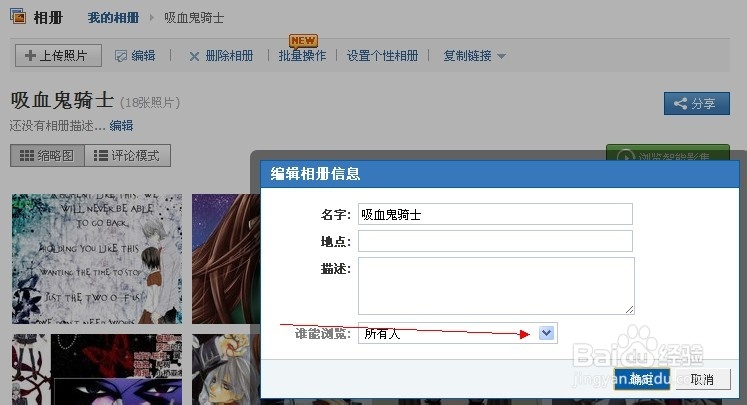The height and width of the screenshot is (405, 747).
Task: Click the 删除相册 delete album option
Action: coord(222,56)
